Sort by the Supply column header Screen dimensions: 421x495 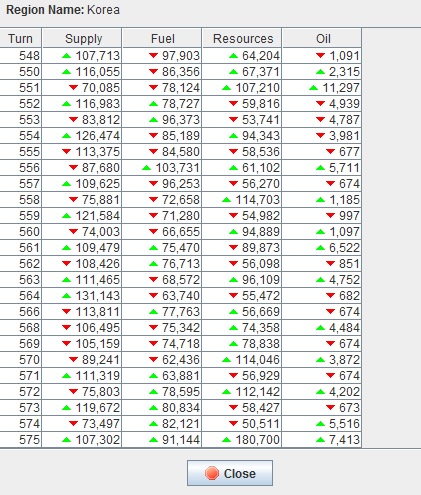click(82, 38)
